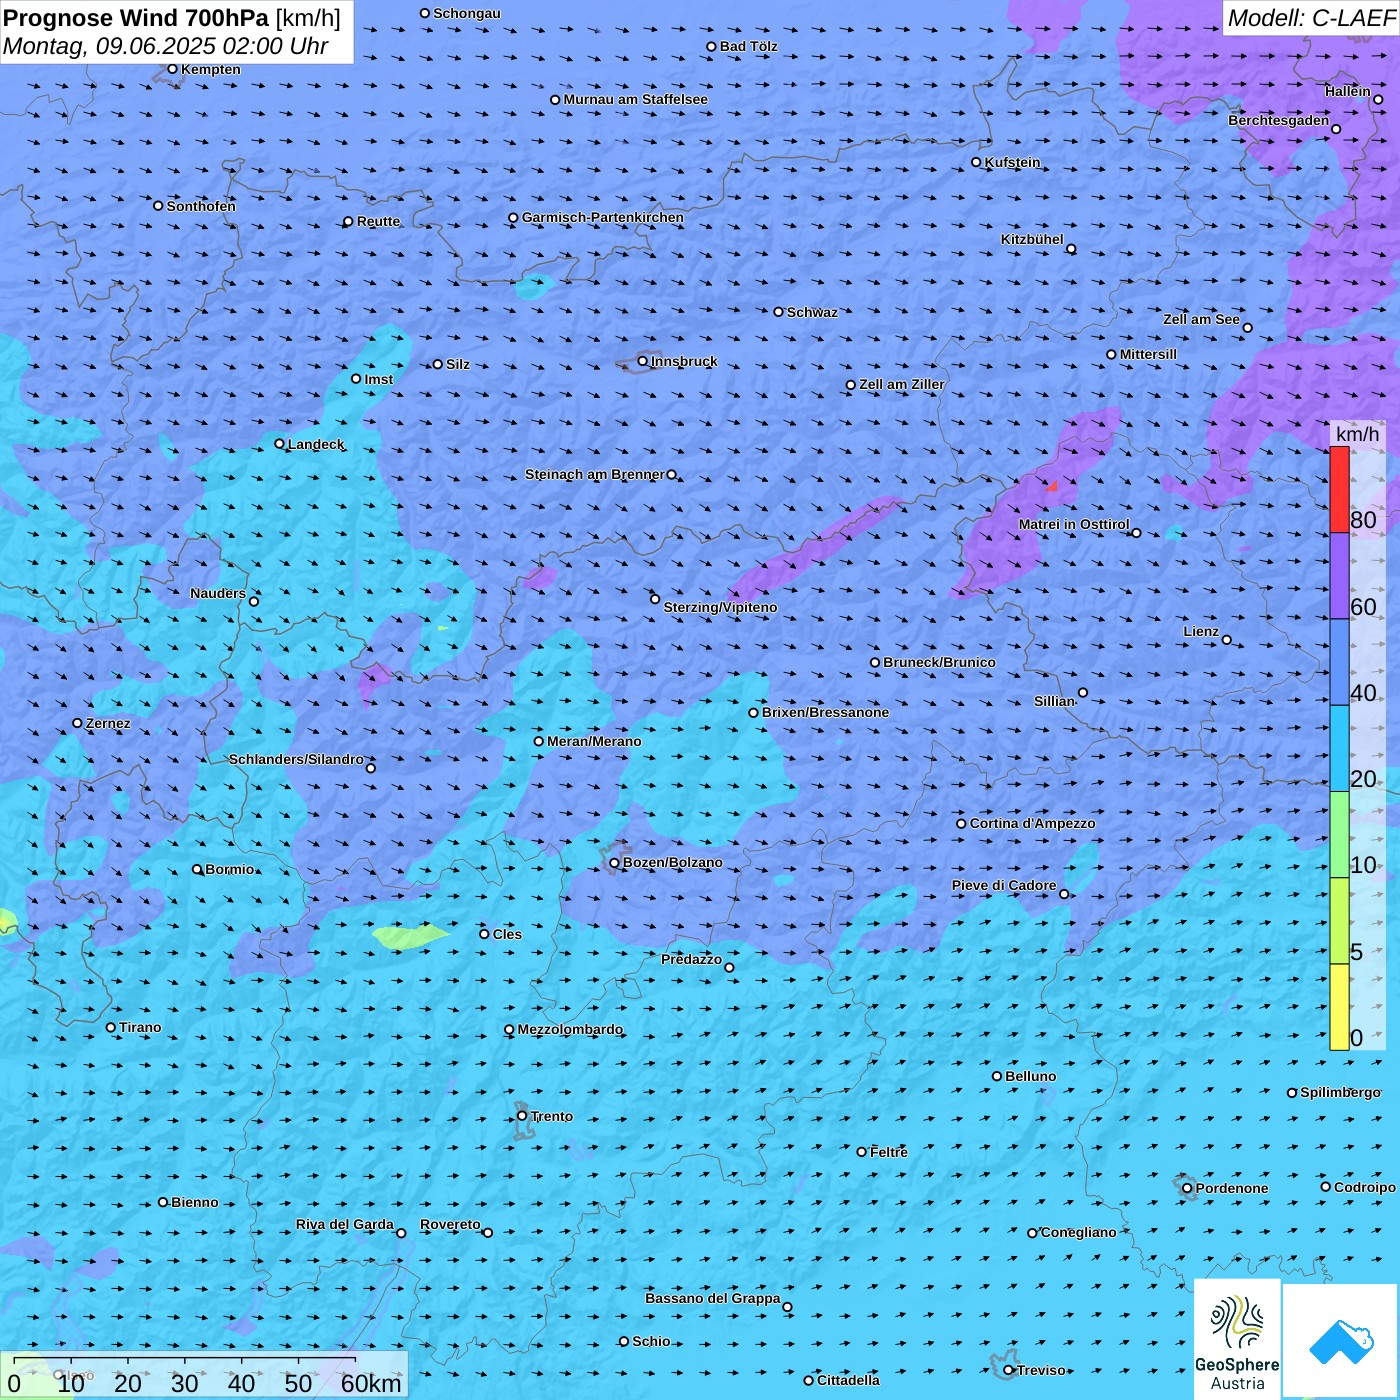Click the 'Sonthofen' city label

click(x=201, y=206)
